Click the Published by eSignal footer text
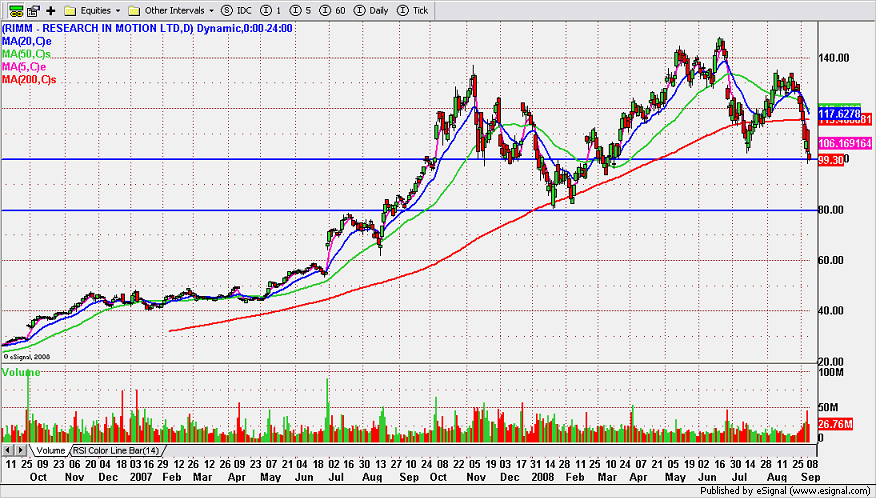The width and height of the screenshot is (876, 498). coord(786,492)
